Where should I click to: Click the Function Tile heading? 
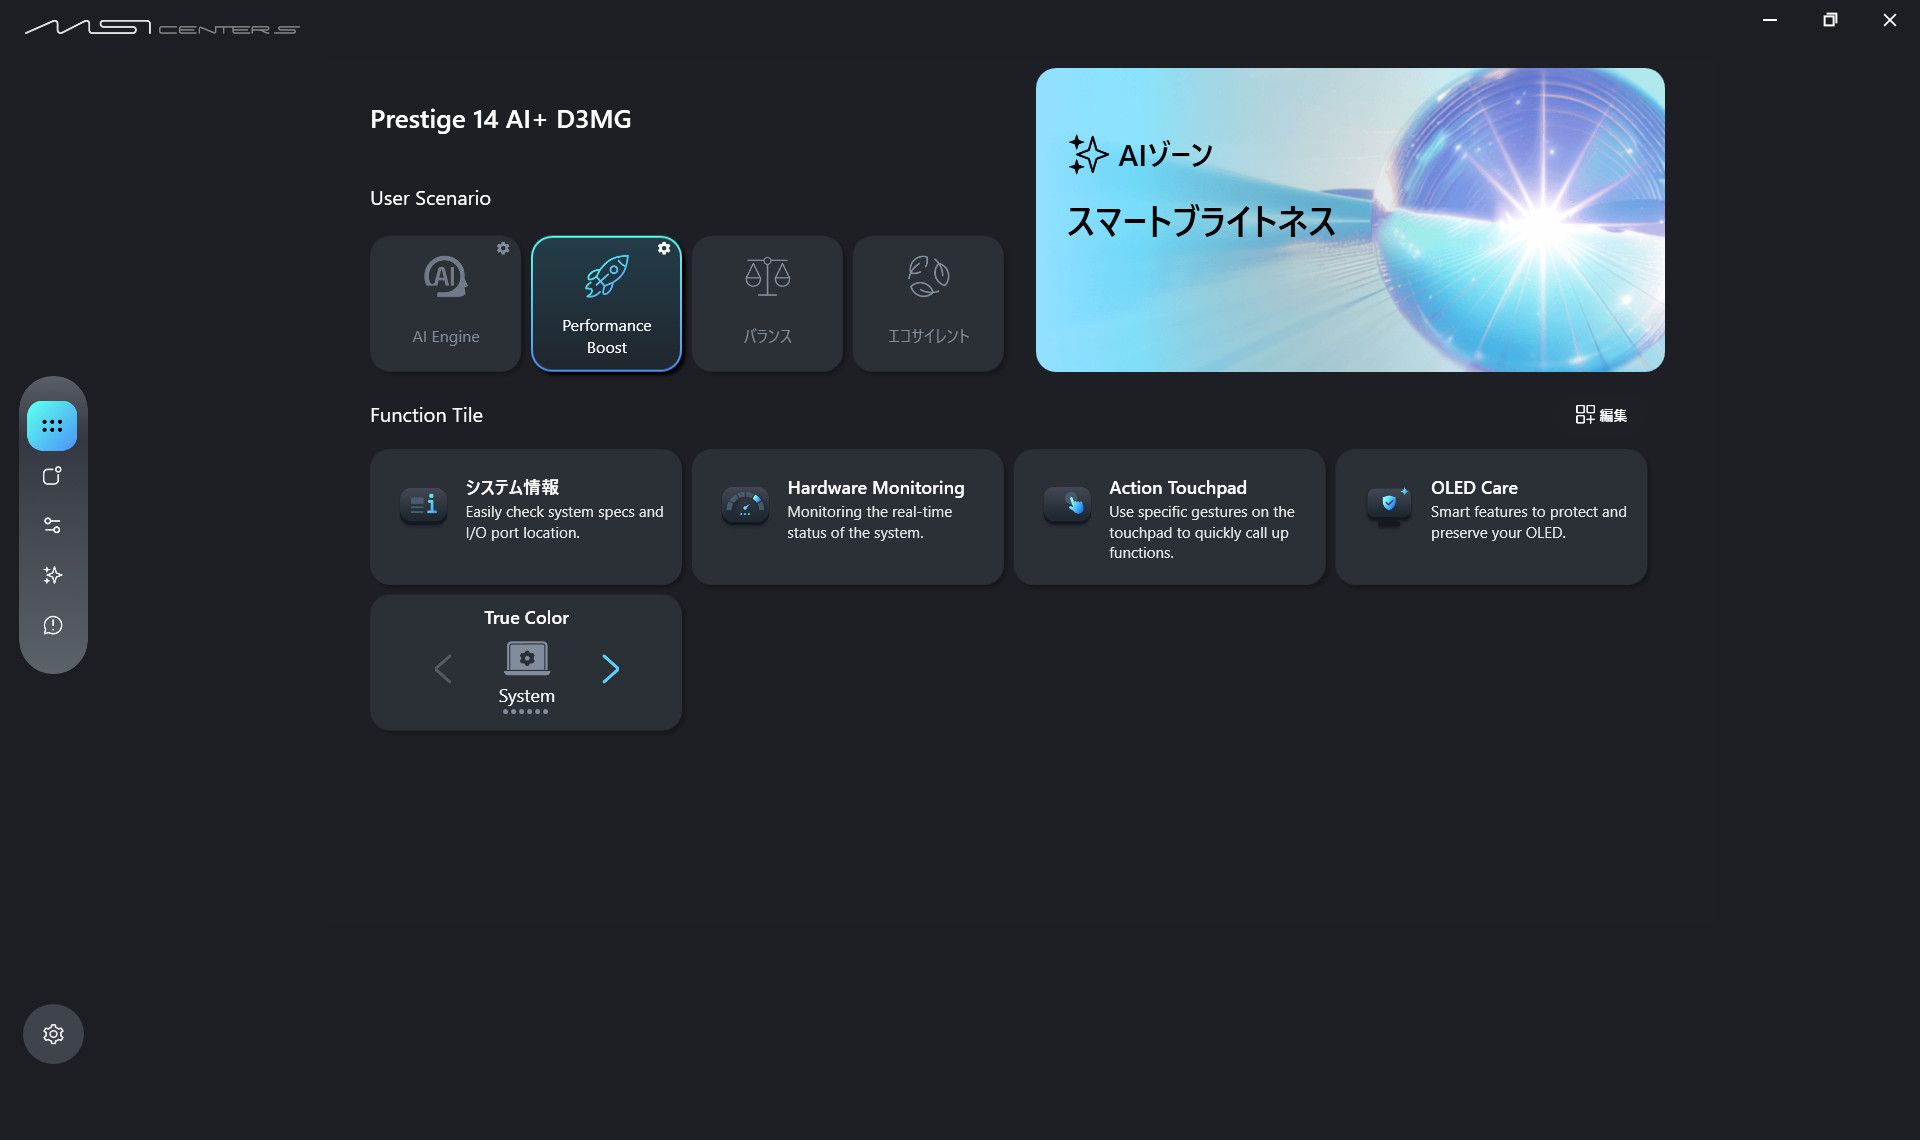pos(426,415)
